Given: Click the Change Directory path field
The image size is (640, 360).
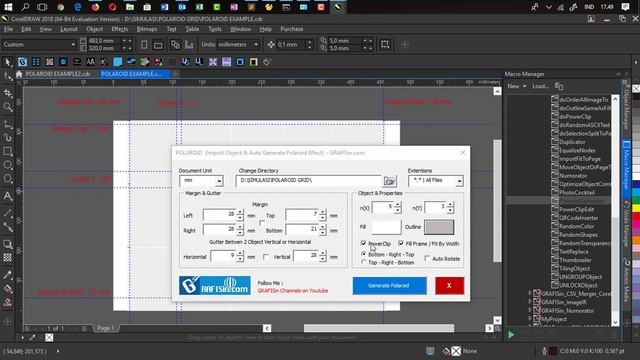Looking at the screenshot, I should pyautogui.click(x=309, y=180).
